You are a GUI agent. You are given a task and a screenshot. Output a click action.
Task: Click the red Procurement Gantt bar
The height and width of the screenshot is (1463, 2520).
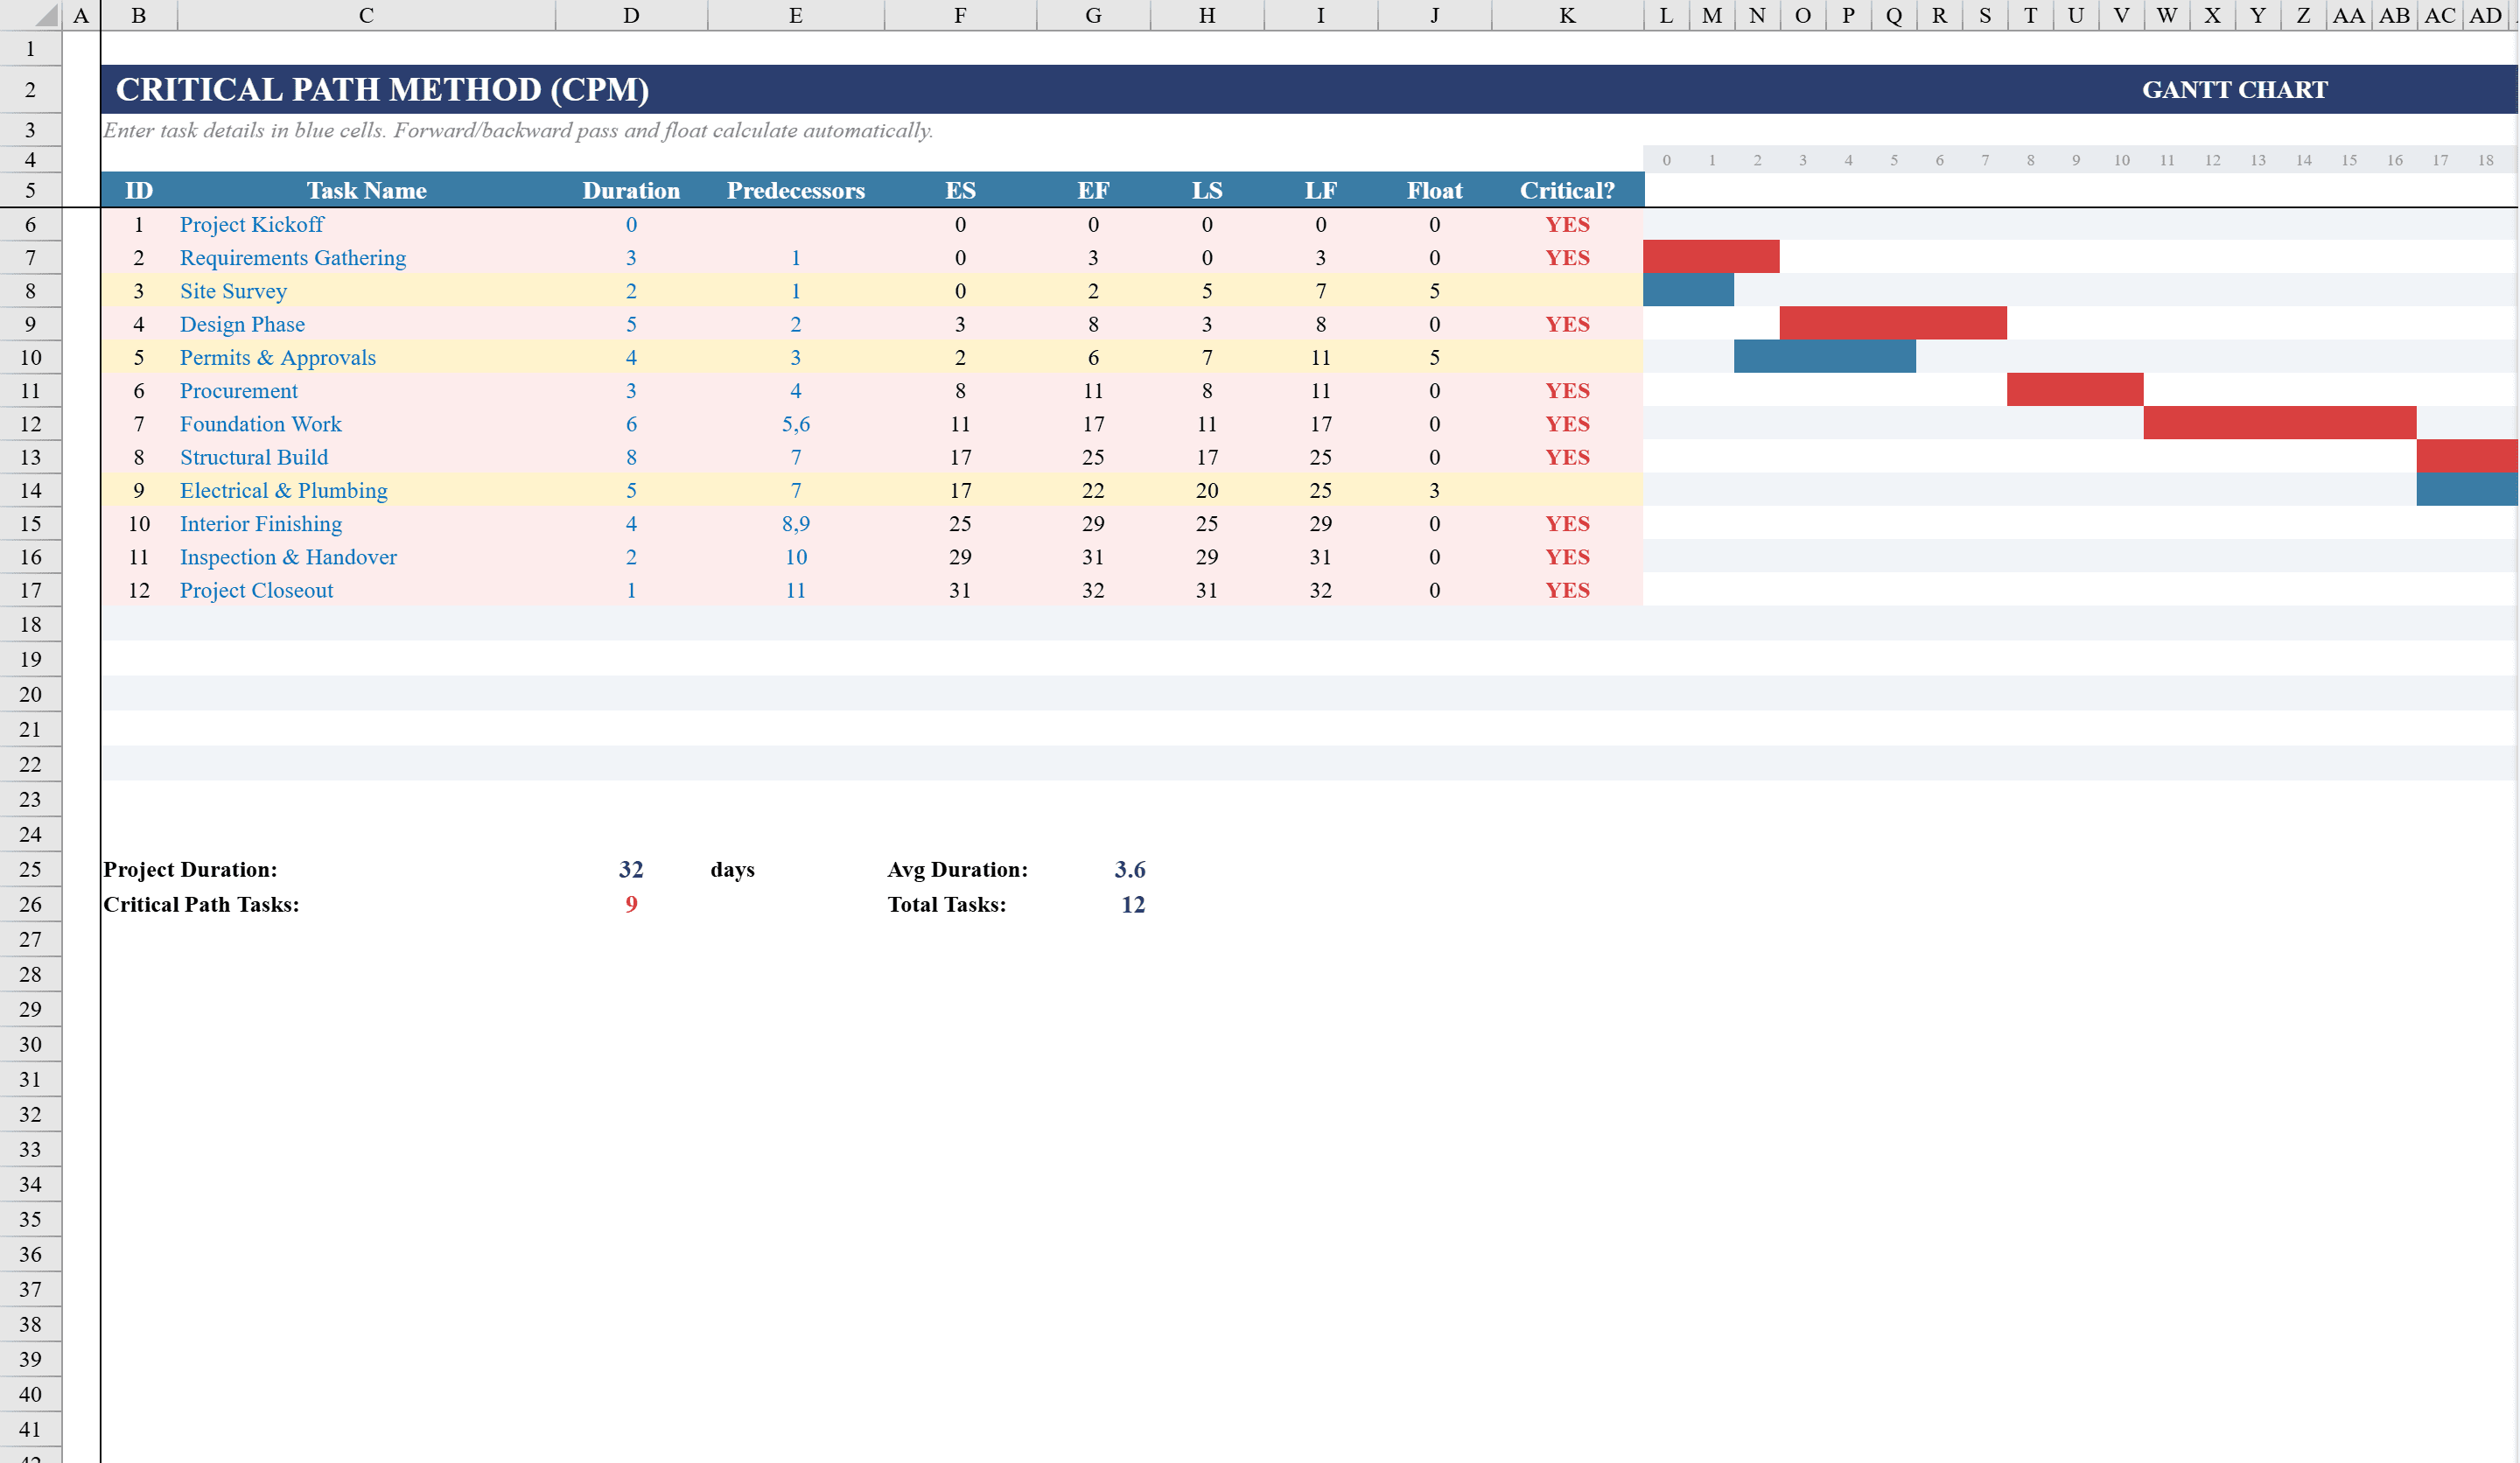pos(2074,390)
